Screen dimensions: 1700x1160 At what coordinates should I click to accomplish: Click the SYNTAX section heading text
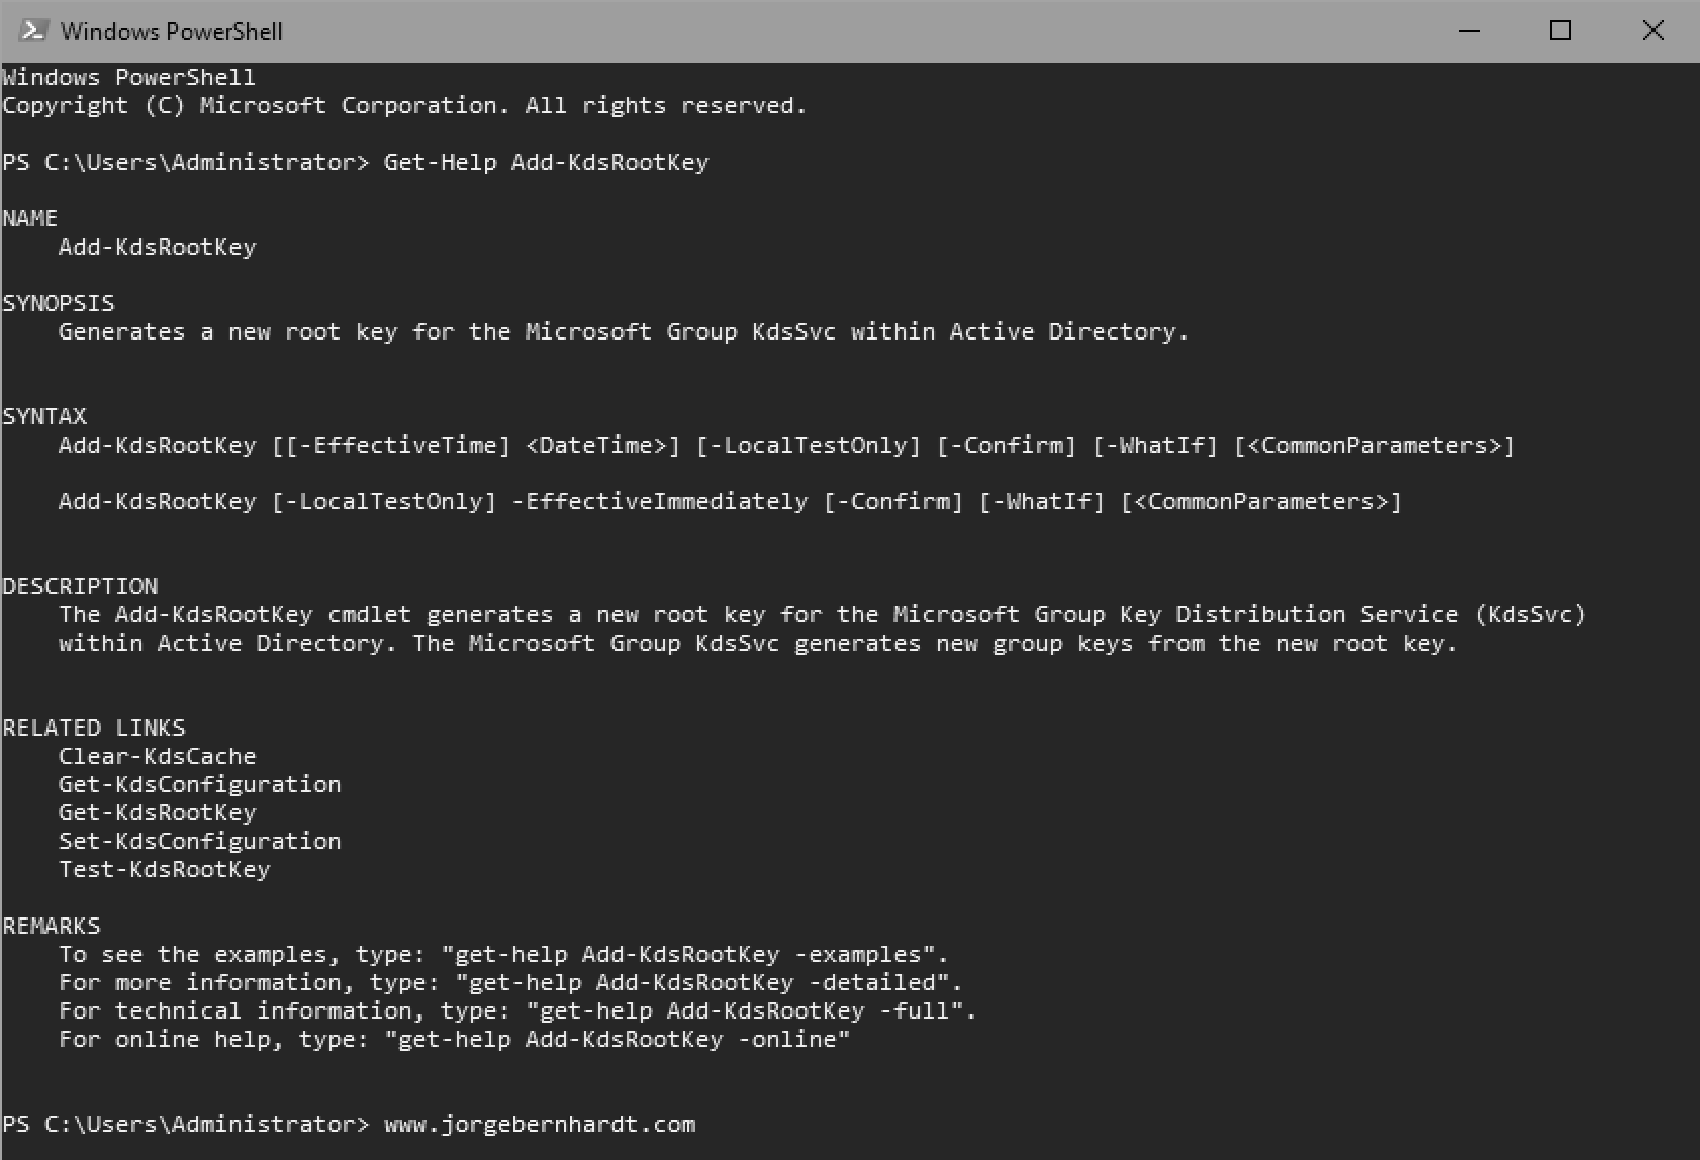tap(45, 416)
